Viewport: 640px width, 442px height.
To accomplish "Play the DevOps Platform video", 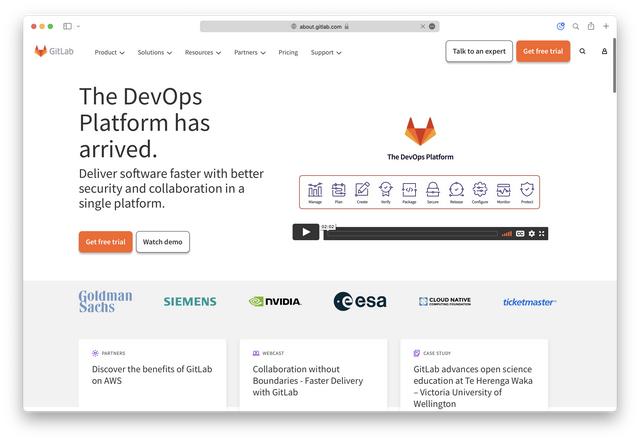I will tap(306, 232).
